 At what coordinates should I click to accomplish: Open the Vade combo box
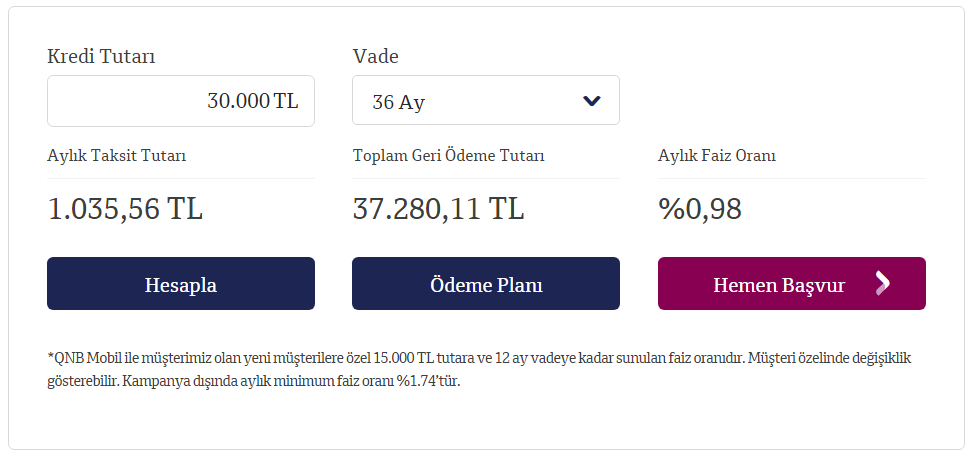coord(486,100)
